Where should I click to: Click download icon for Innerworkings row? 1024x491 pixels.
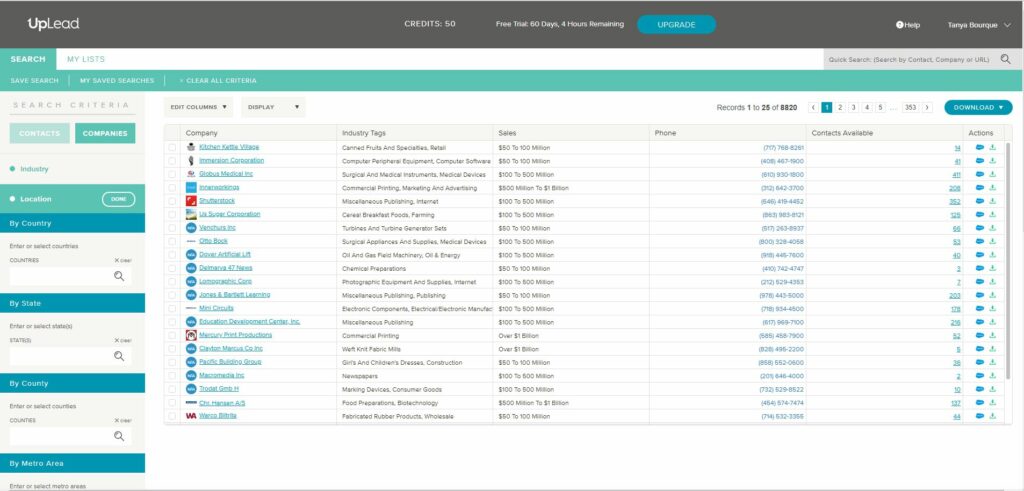pyautogui.click(x=993, y=187)
